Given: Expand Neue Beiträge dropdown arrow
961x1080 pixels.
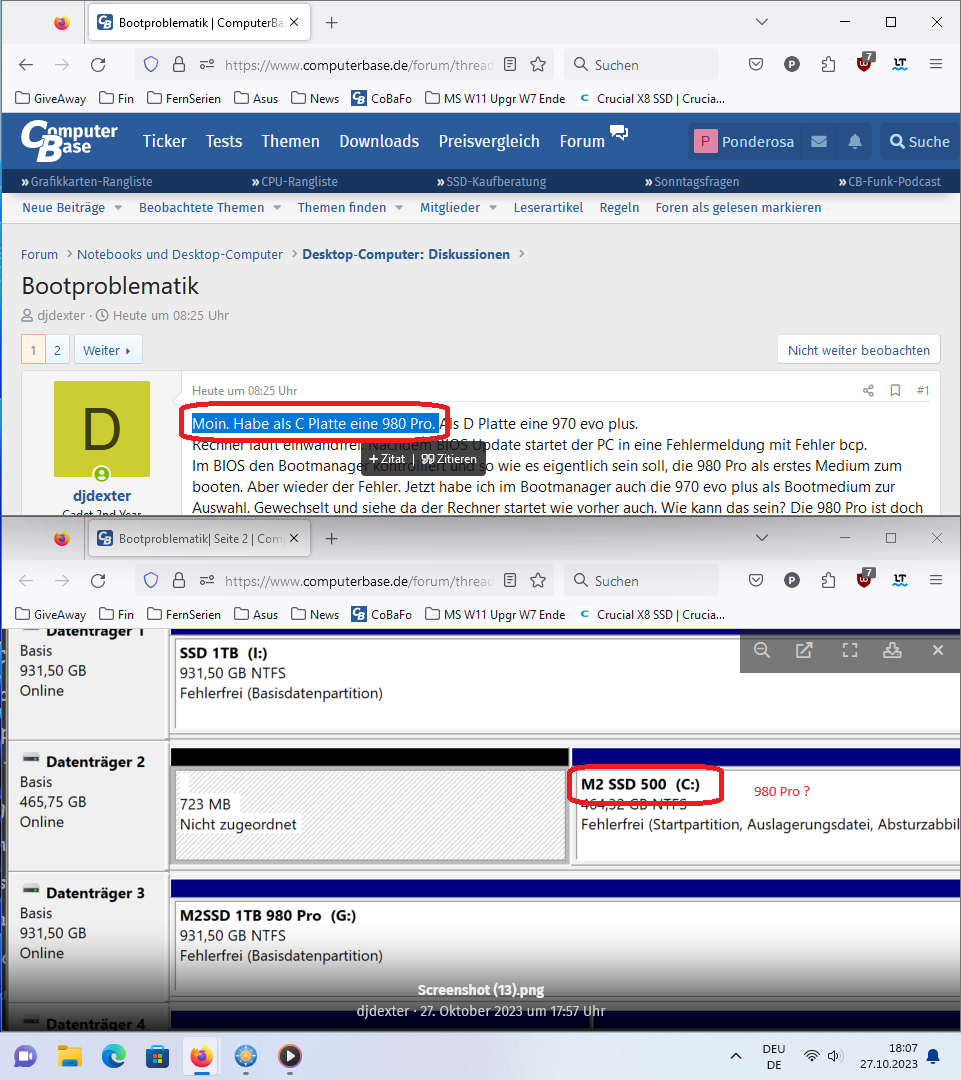Looking at the screenshot, I should coord(118,208).
